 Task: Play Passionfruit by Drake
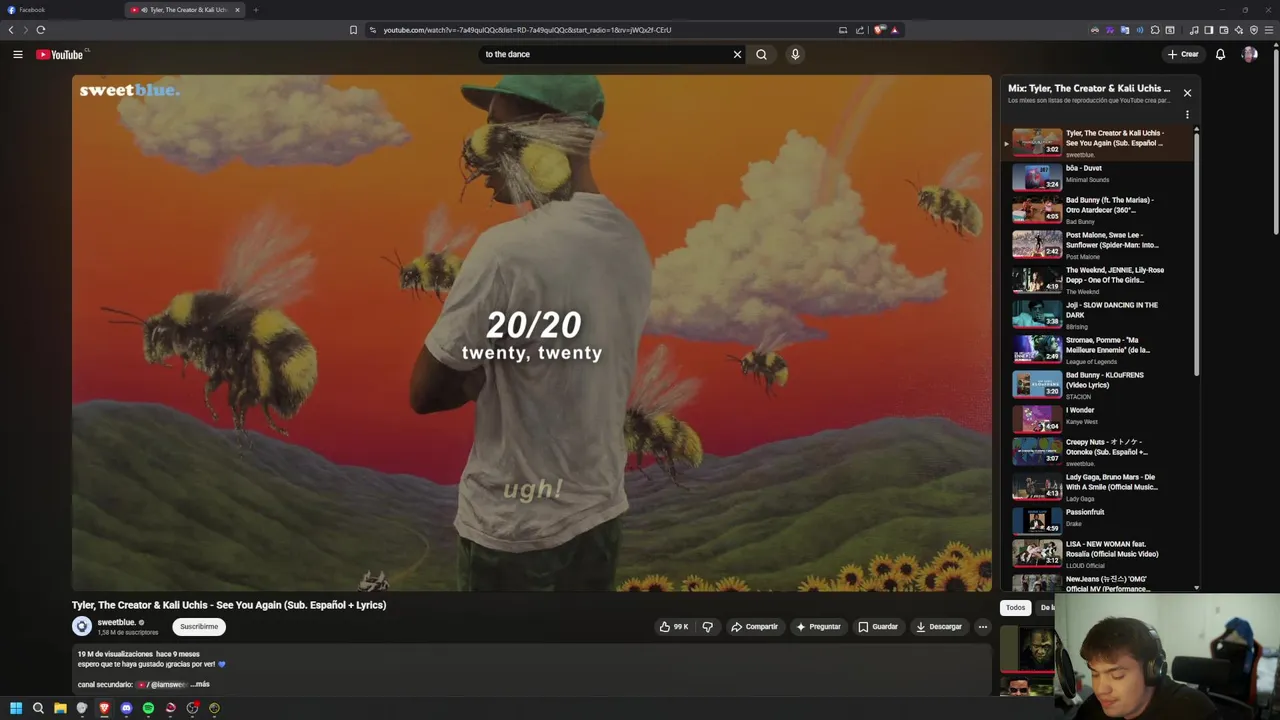click(x=1100, y=520)
